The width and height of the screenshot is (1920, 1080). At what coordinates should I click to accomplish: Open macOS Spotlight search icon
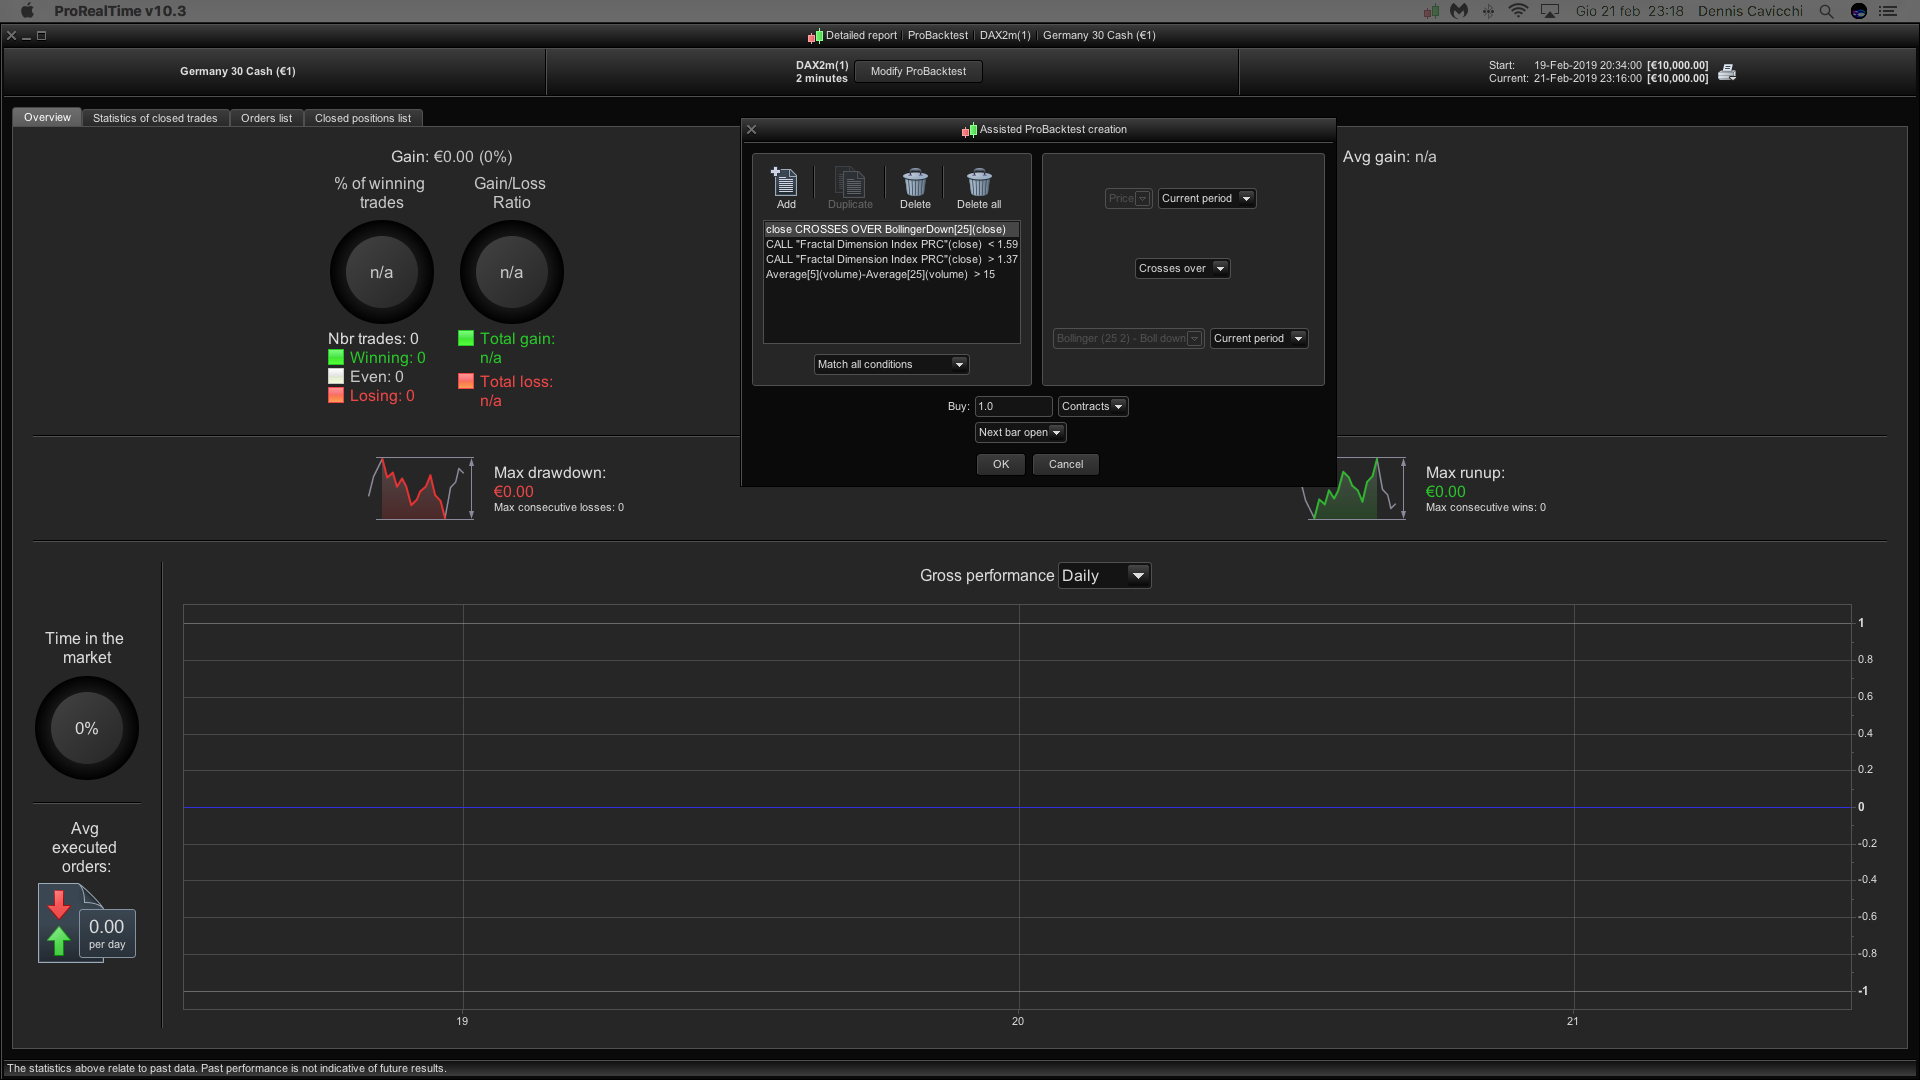[1826, 11]
